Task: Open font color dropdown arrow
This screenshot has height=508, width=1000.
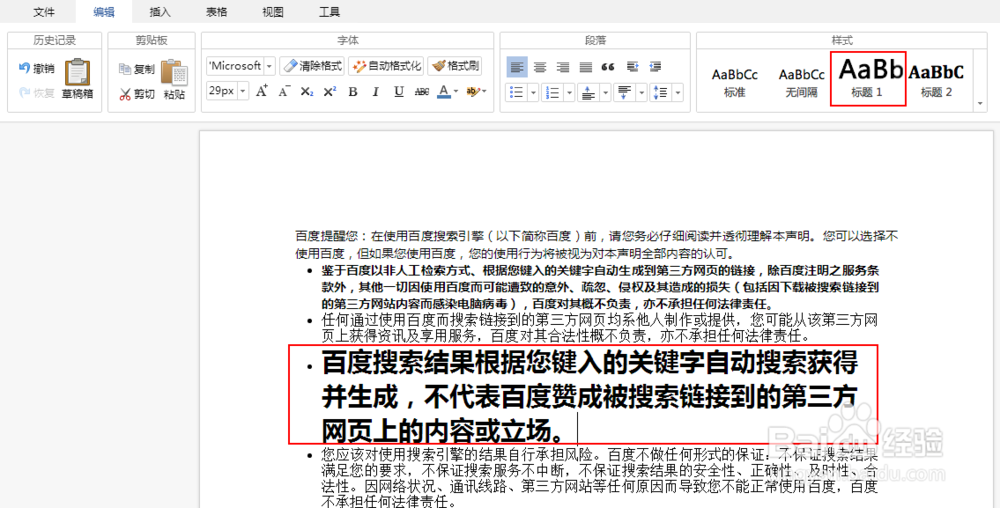Action: pyautogui.click(x=456, y=92)
